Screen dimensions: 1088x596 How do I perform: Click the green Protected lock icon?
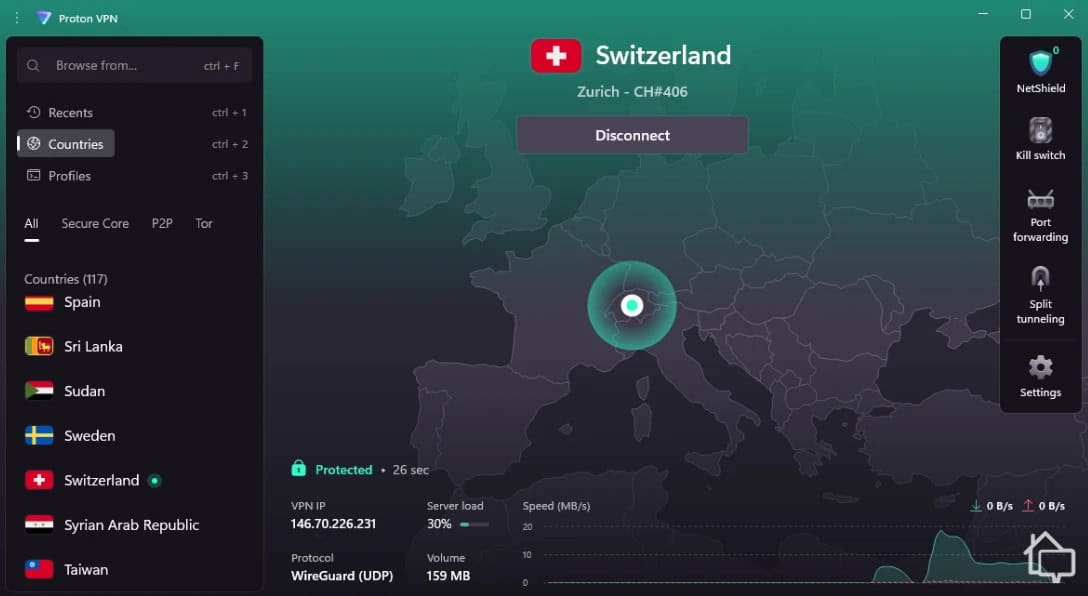point(298,468)
